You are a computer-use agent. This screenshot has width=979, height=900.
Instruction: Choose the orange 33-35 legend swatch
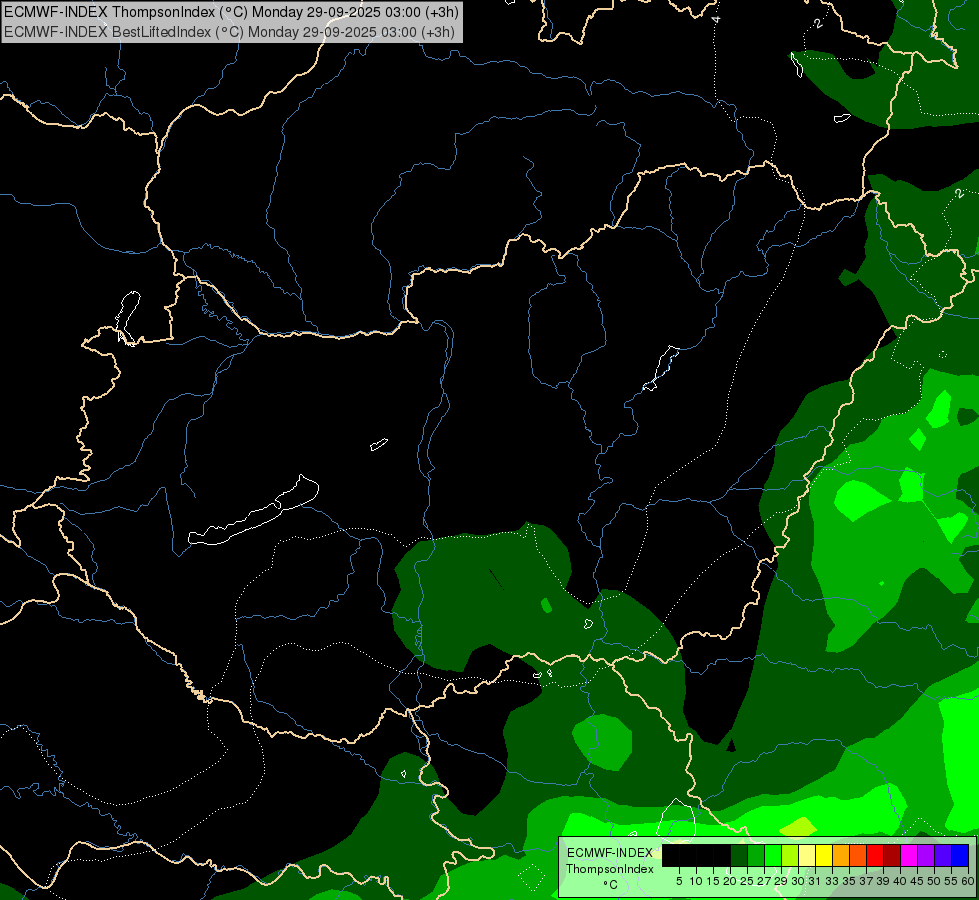(x=840, y=855)
